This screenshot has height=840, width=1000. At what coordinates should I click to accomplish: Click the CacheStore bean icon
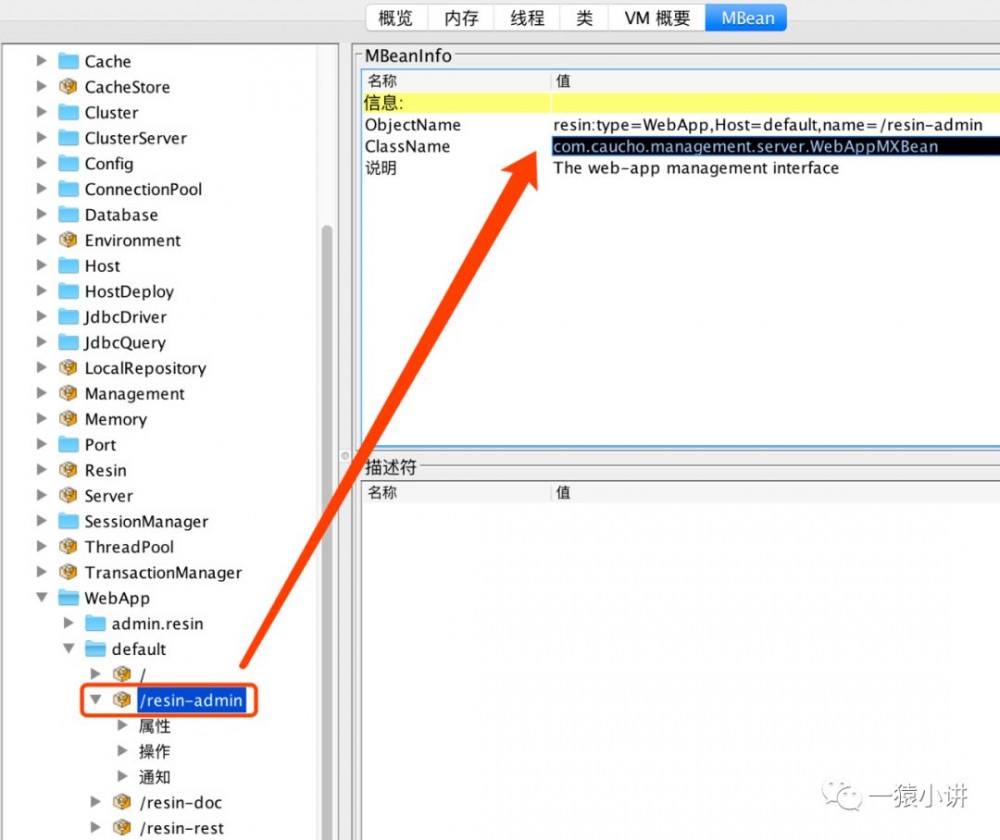(x=68, y=87)
